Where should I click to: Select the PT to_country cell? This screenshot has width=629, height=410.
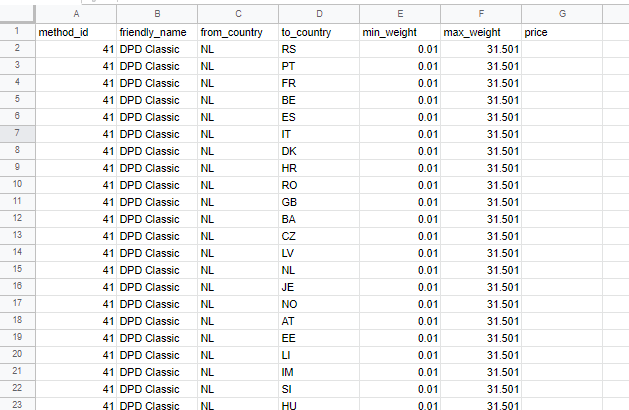[319, 66]
